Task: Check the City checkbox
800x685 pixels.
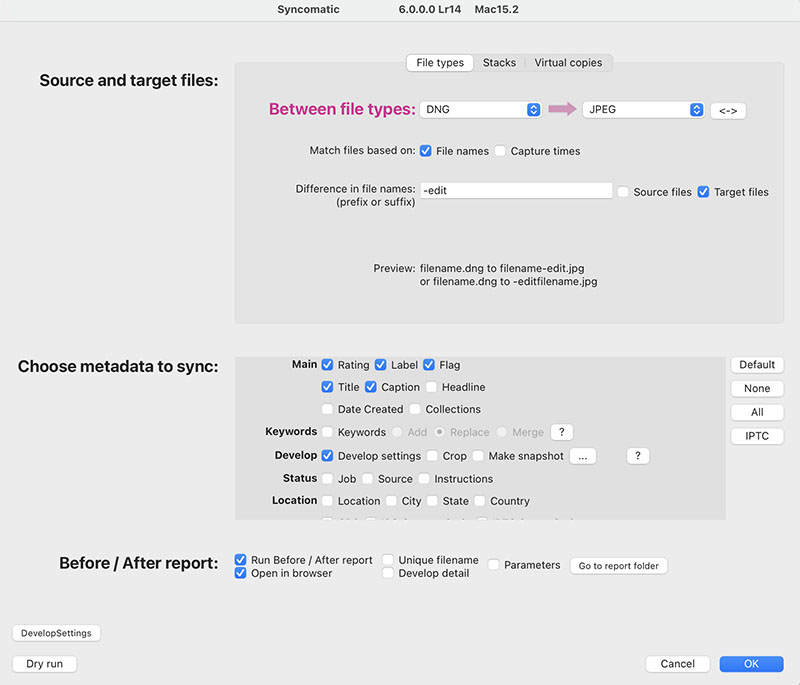Action: click(391, 501)
